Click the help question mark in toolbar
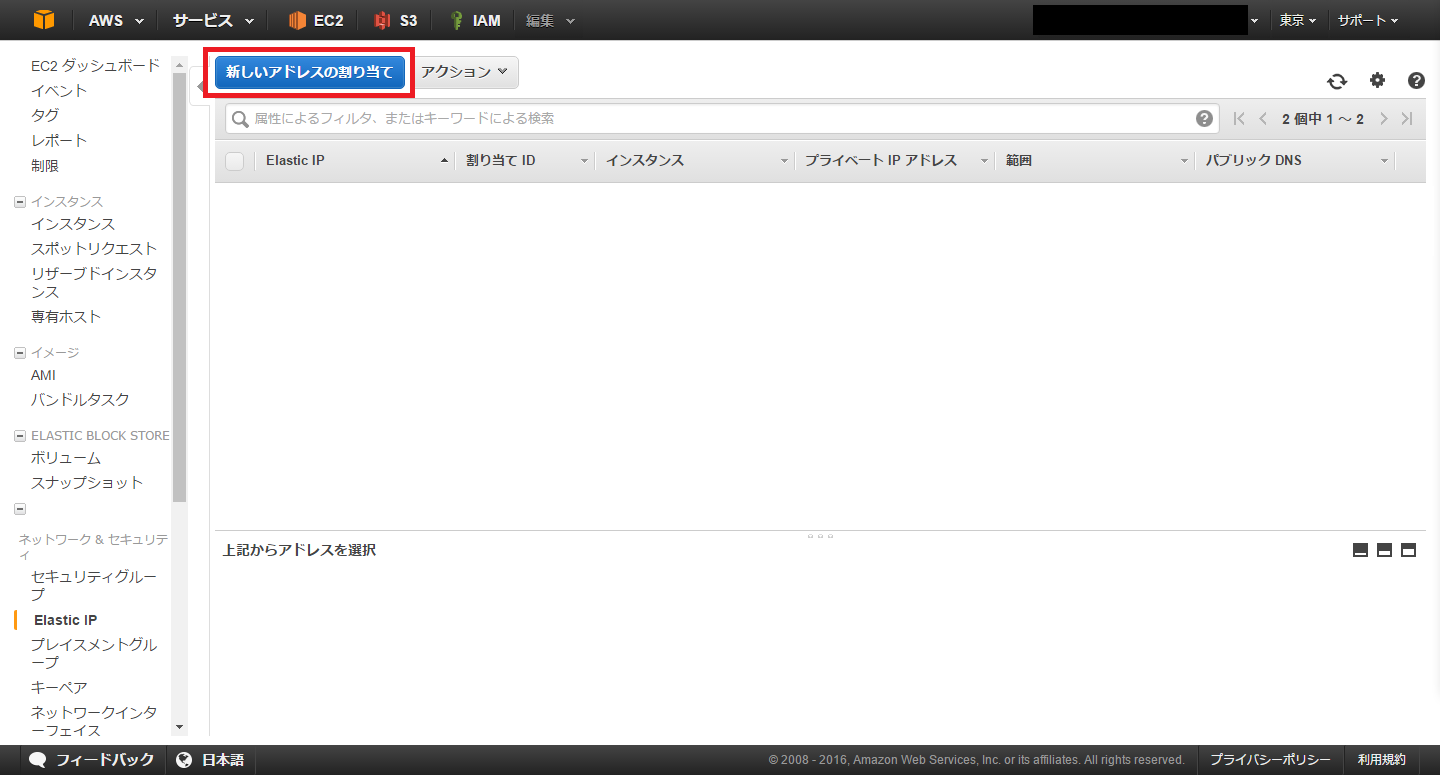 tap(1416, 81)
